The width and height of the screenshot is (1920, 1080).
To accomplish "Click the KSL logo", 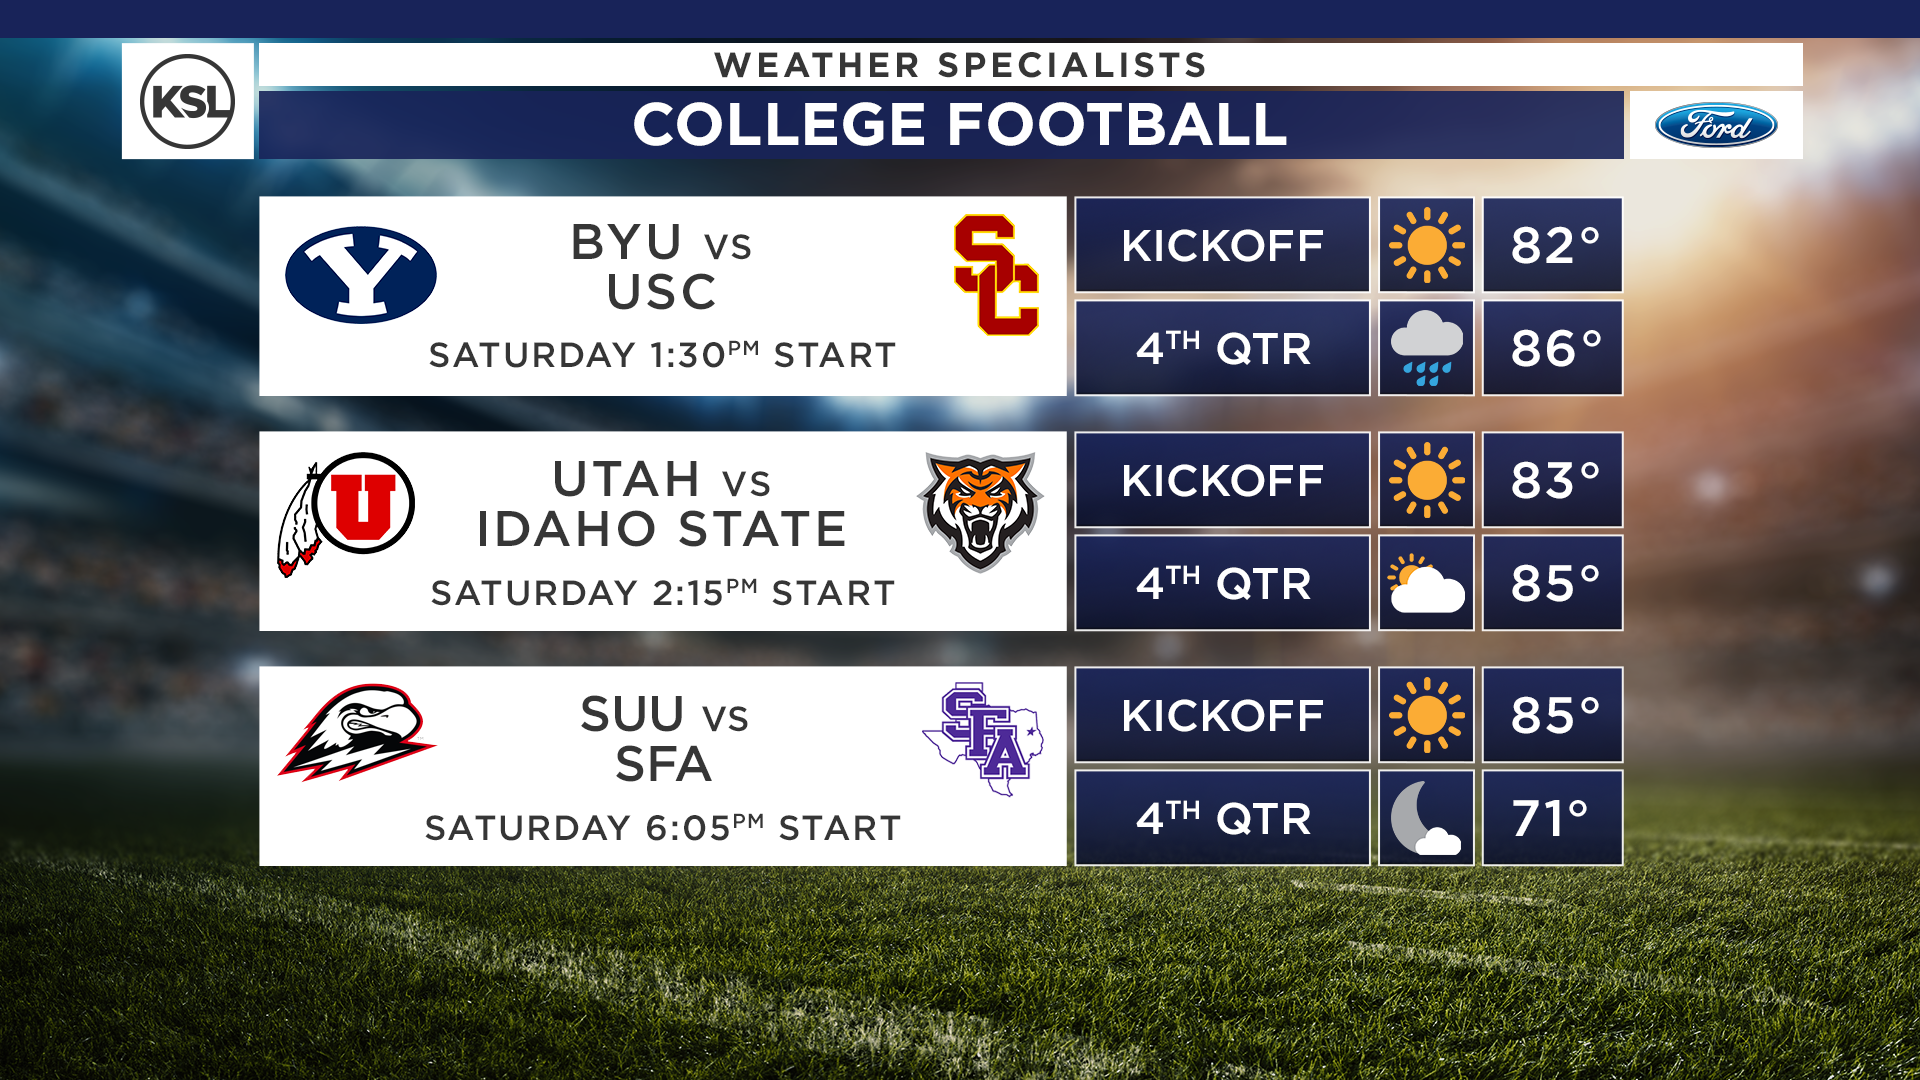I will pos(187,101).
